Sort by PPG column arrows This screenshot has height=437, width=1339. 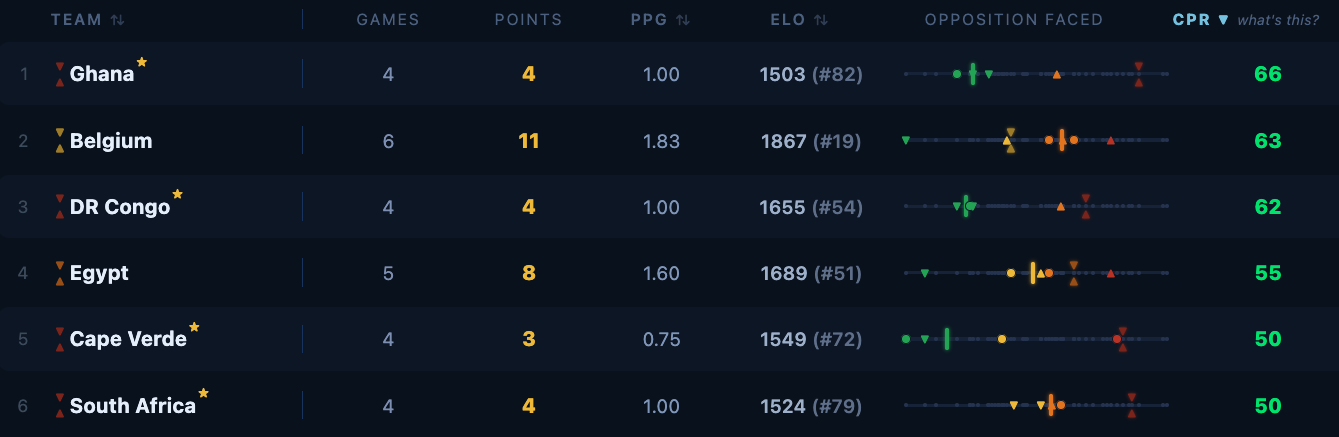coord(683,20)
